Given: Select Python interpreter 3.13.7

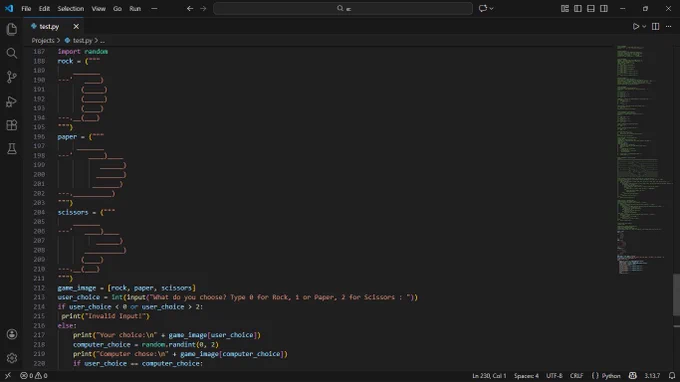Looking at the screenshot, I should pos(652,376).
